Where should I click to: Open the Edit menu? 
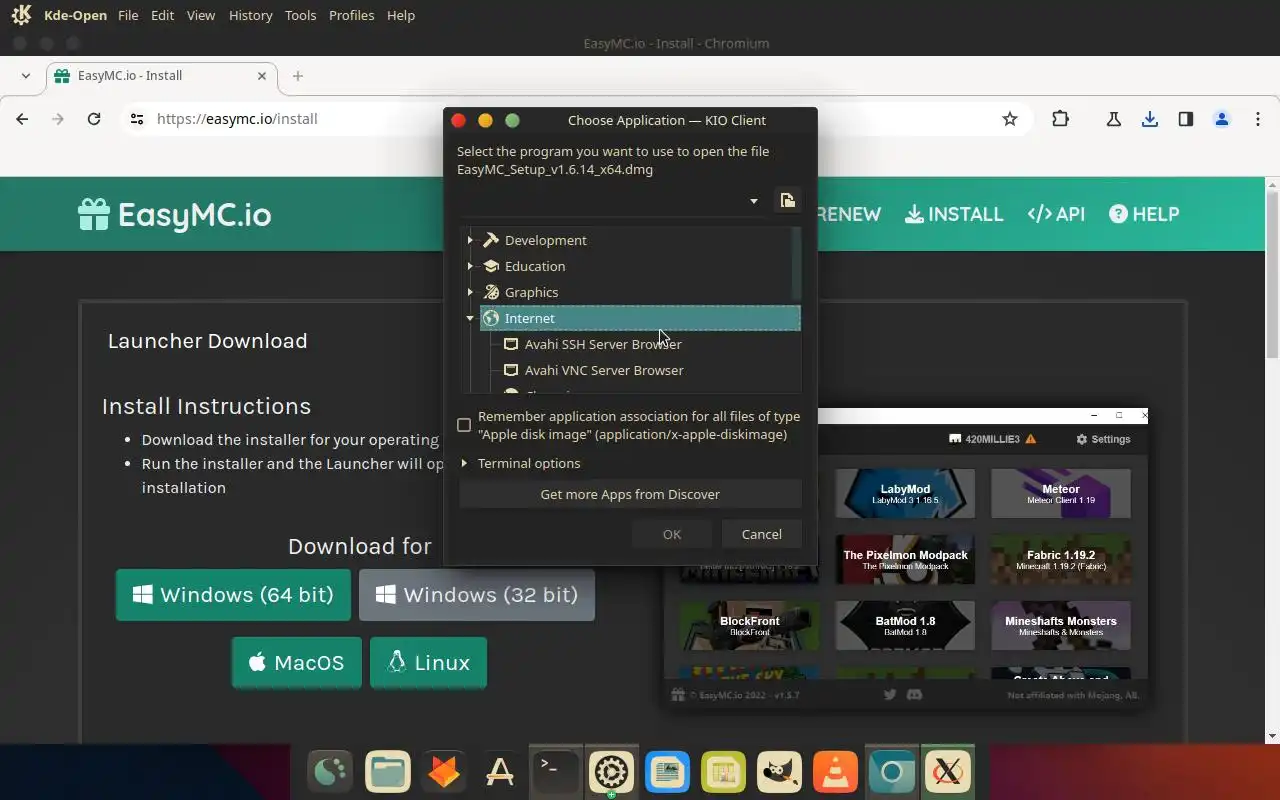pos(163,15)
